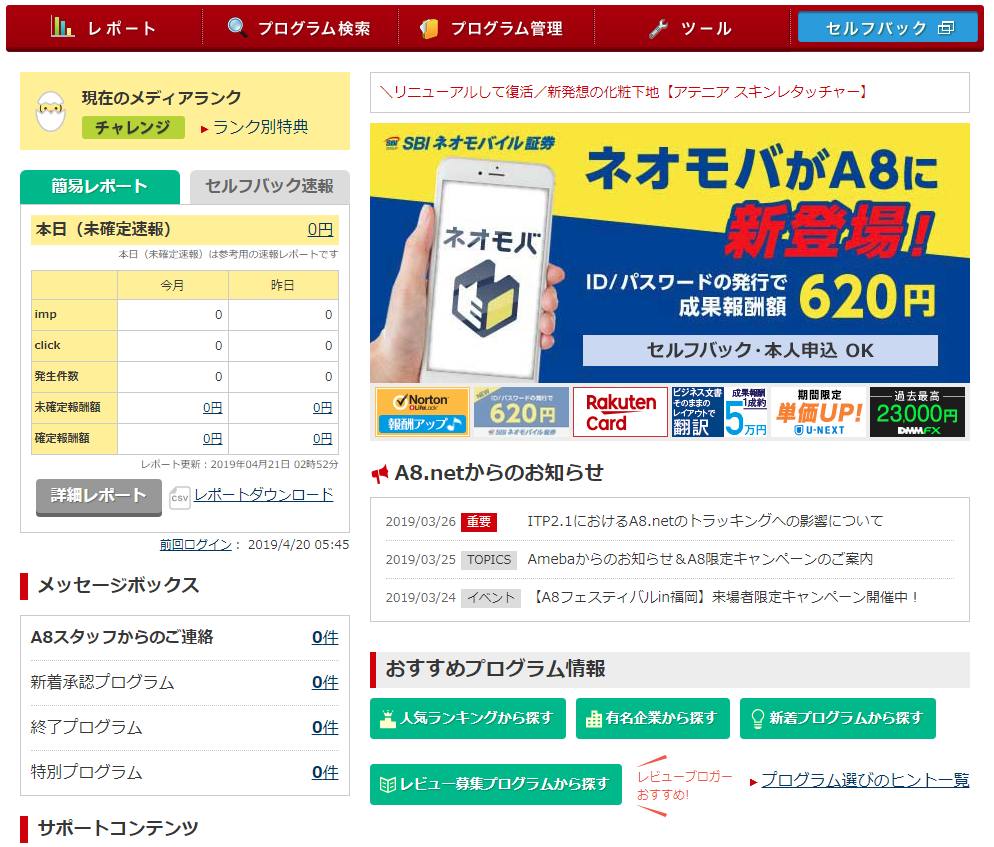Click the CSV file icon
The width and height of the screenshot is (994, 847).
tap(180, 498)
